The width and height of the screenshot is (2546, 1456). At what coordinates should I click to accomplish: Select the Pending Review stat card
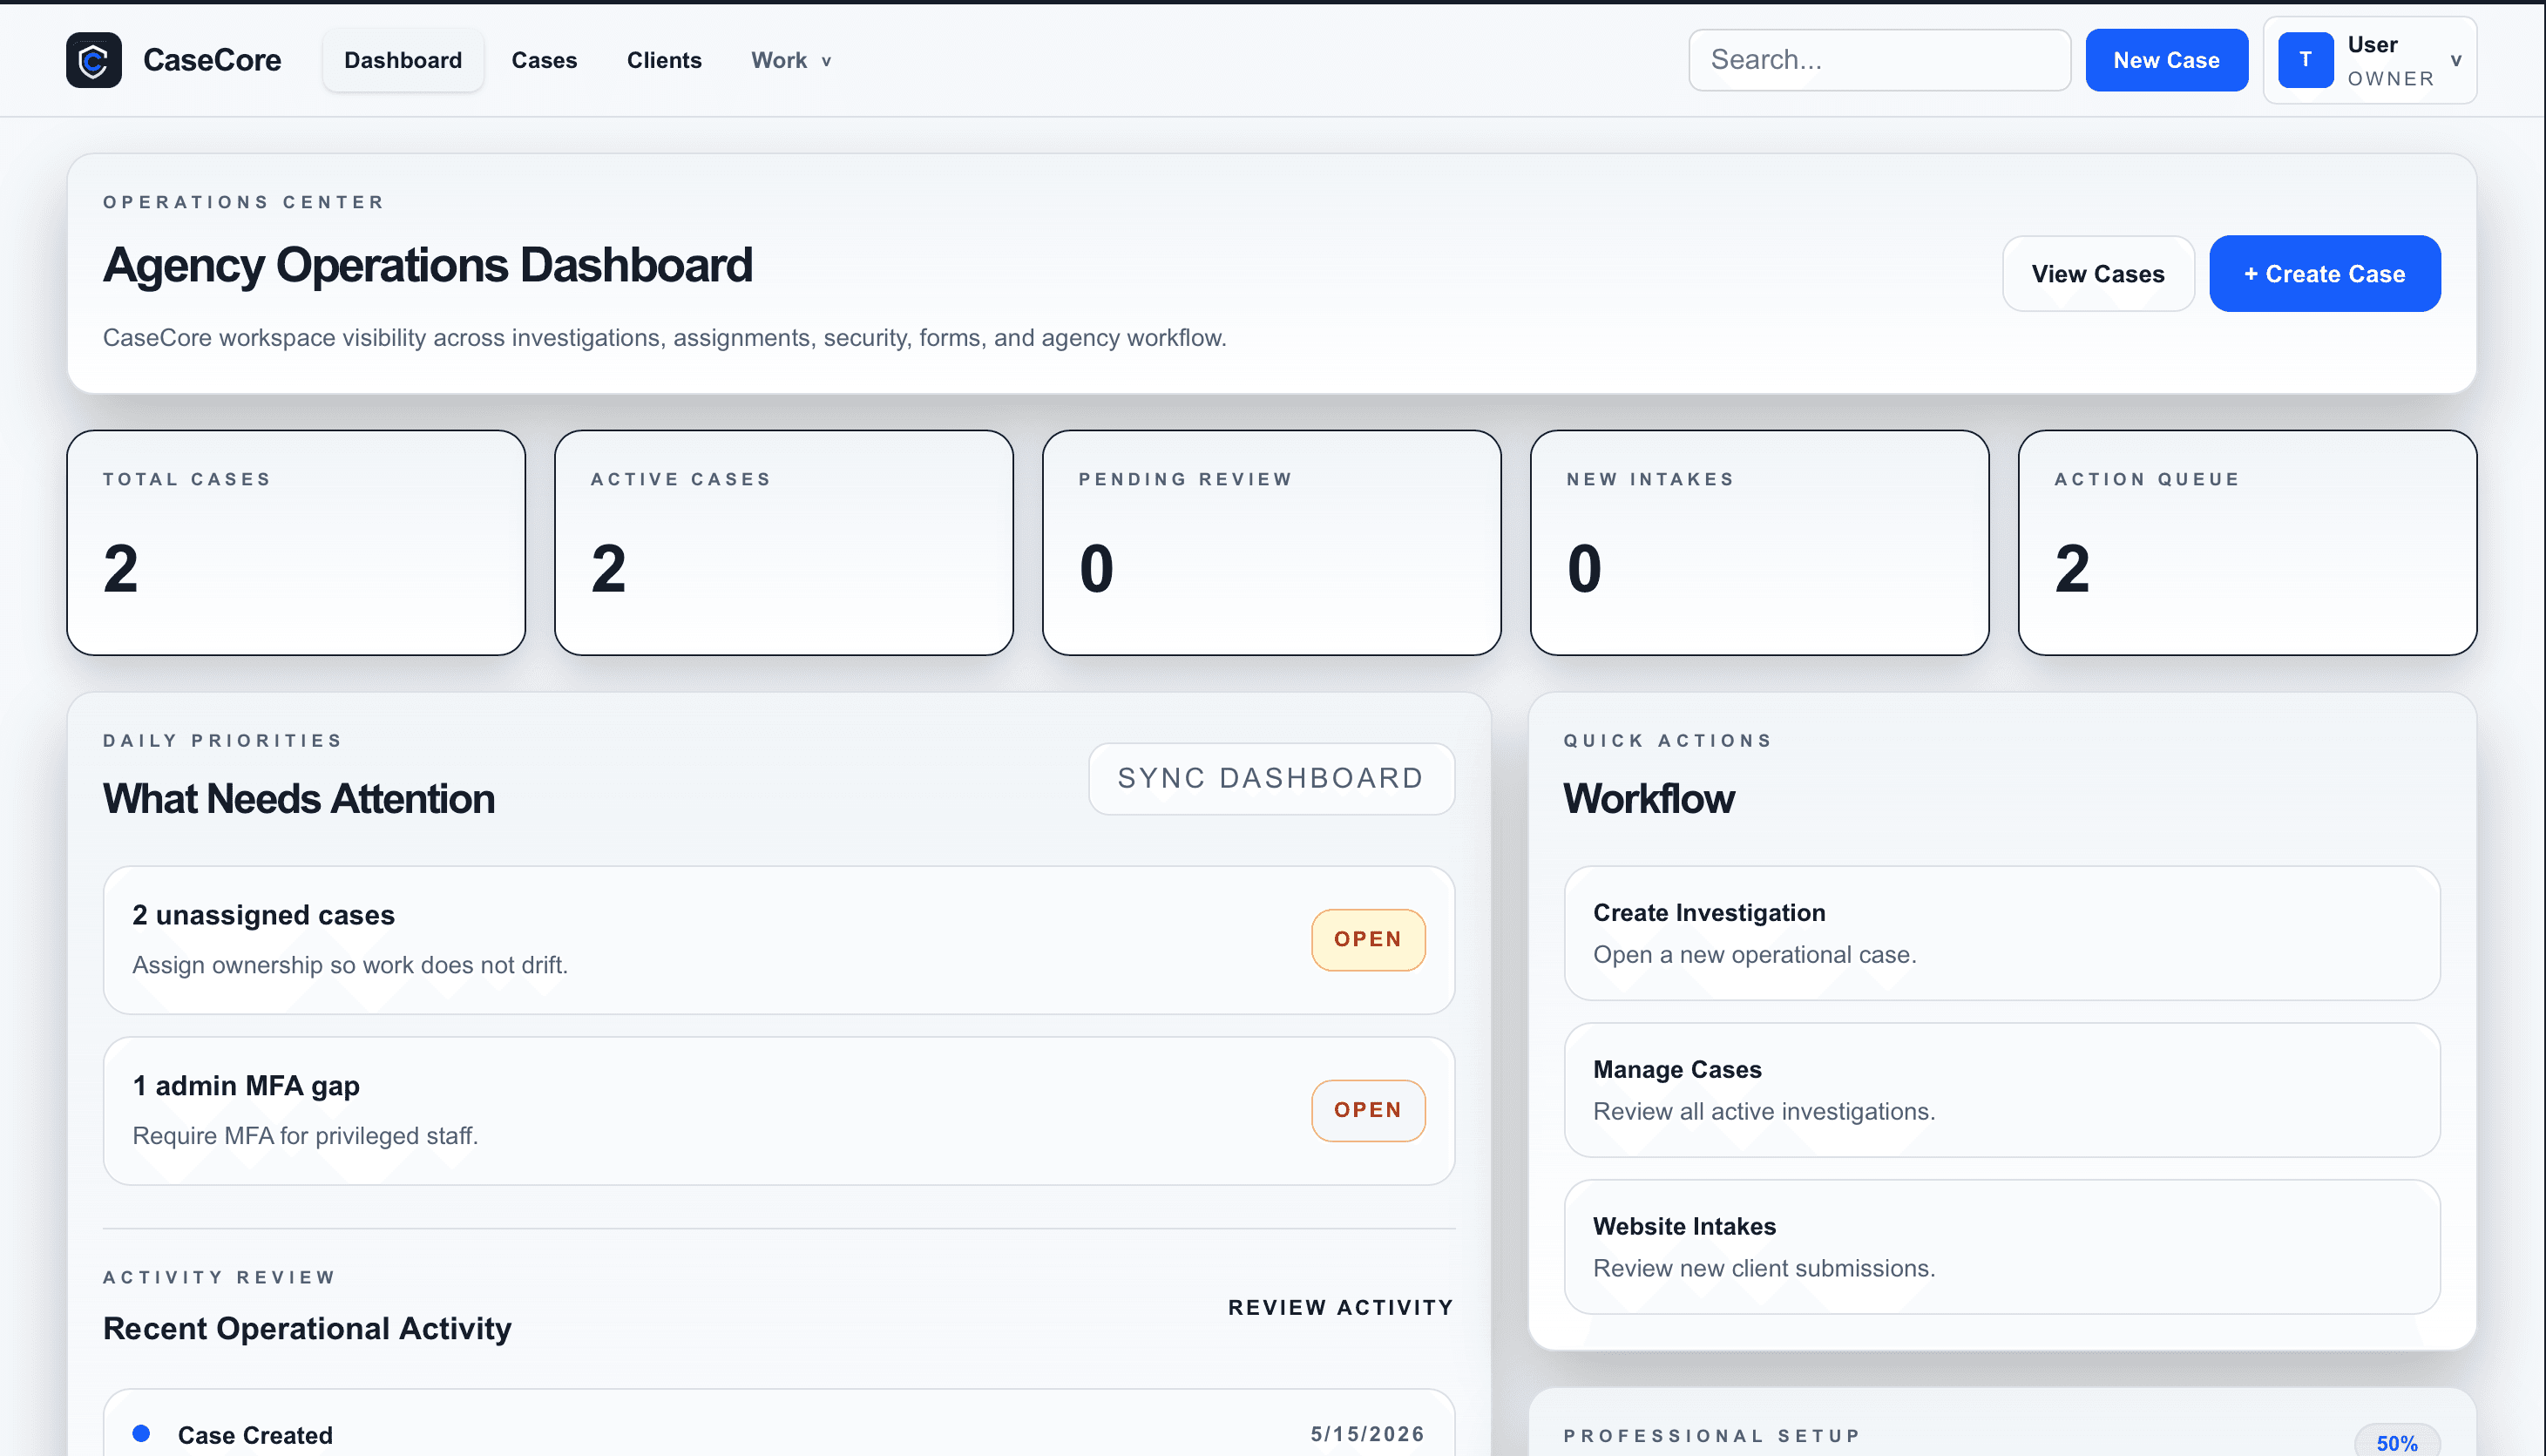point(1271,543)
